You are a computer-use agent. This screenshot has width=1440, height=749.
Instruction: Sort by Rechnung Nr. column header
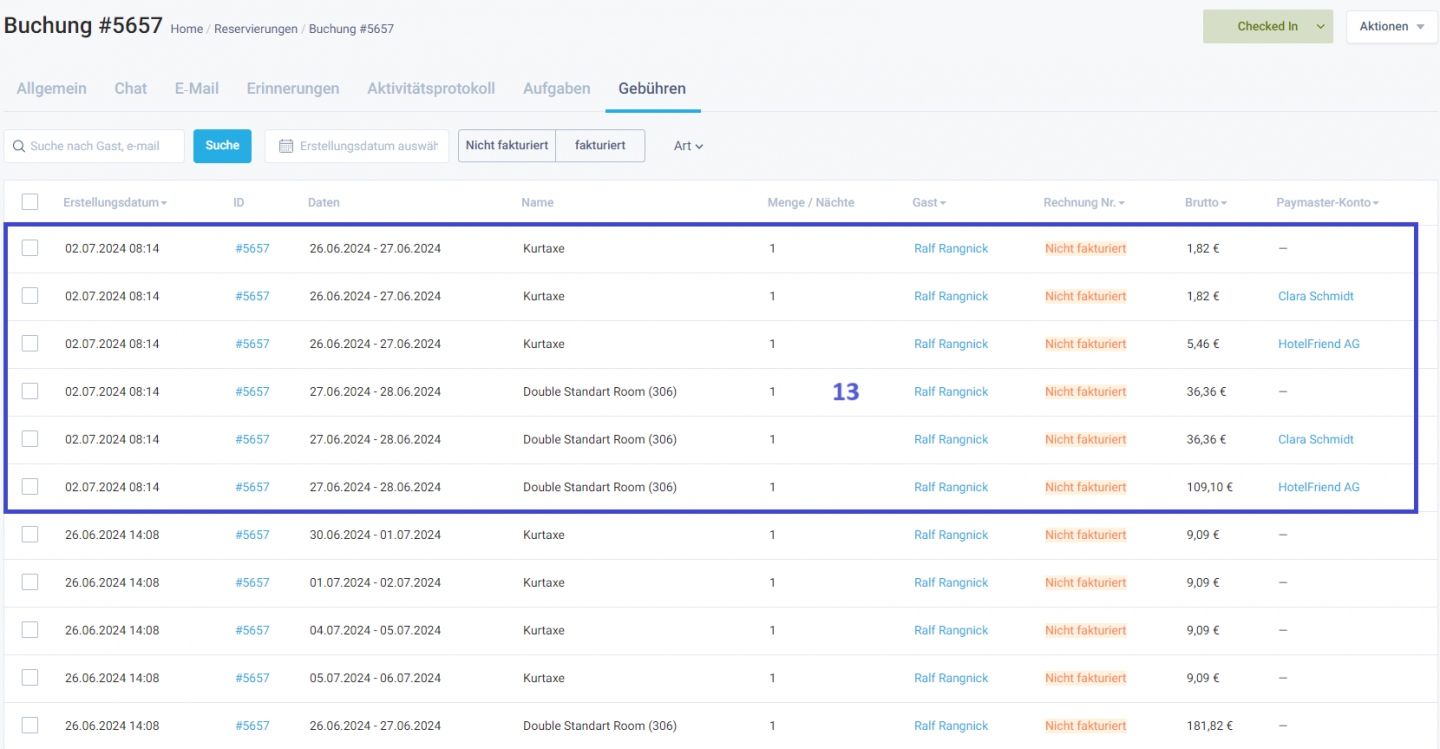pyautogui.click(x=1084, y=203)
